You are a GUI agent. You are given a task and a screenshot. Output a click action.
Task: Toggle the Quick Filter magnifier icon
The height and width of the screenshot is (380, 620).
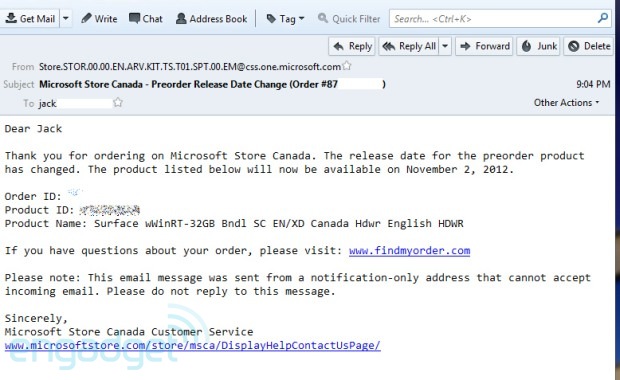(x=323, y=18)
